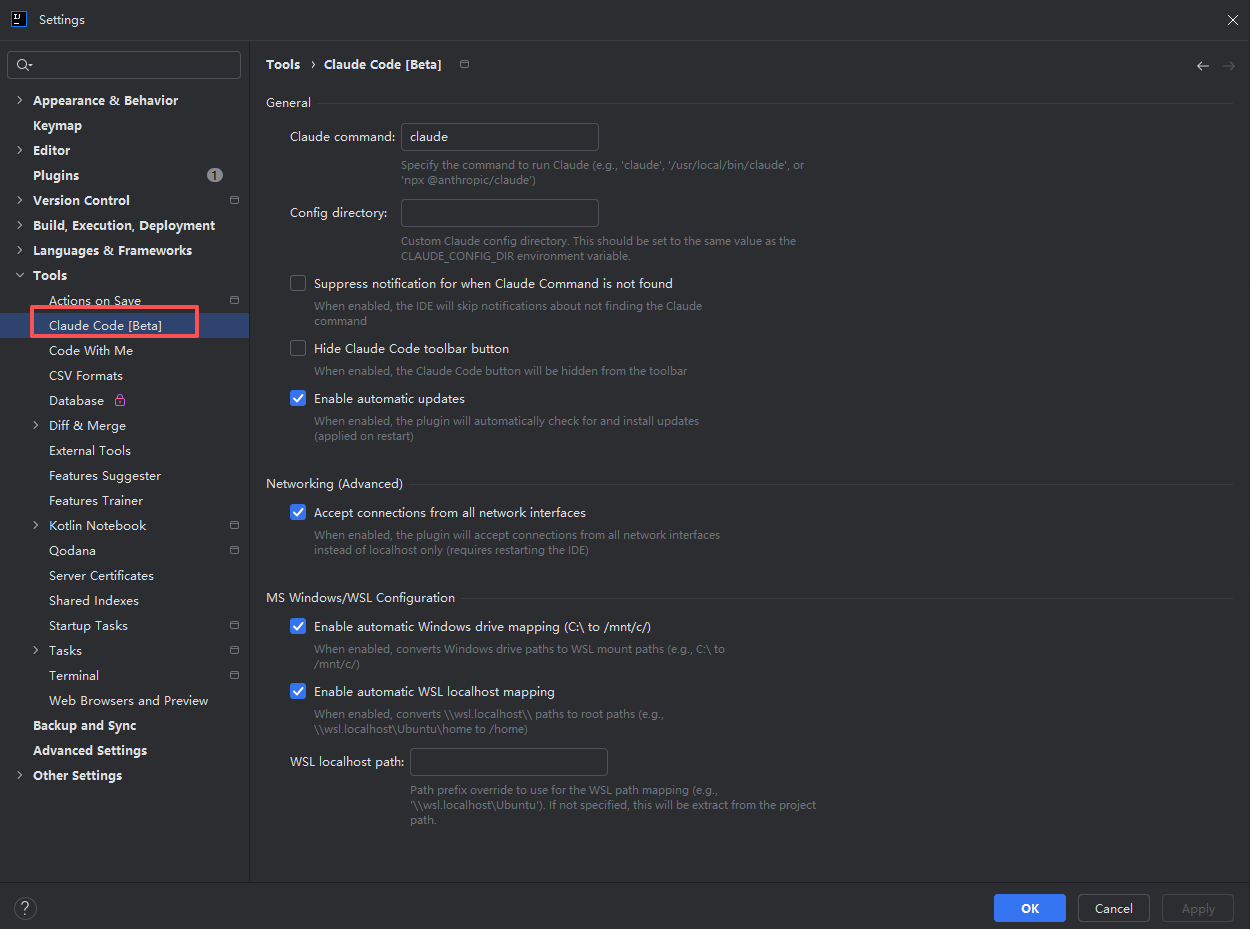Uncheck Enable automatic WSL localhost mapping
1250x929 pixels.
298,691
